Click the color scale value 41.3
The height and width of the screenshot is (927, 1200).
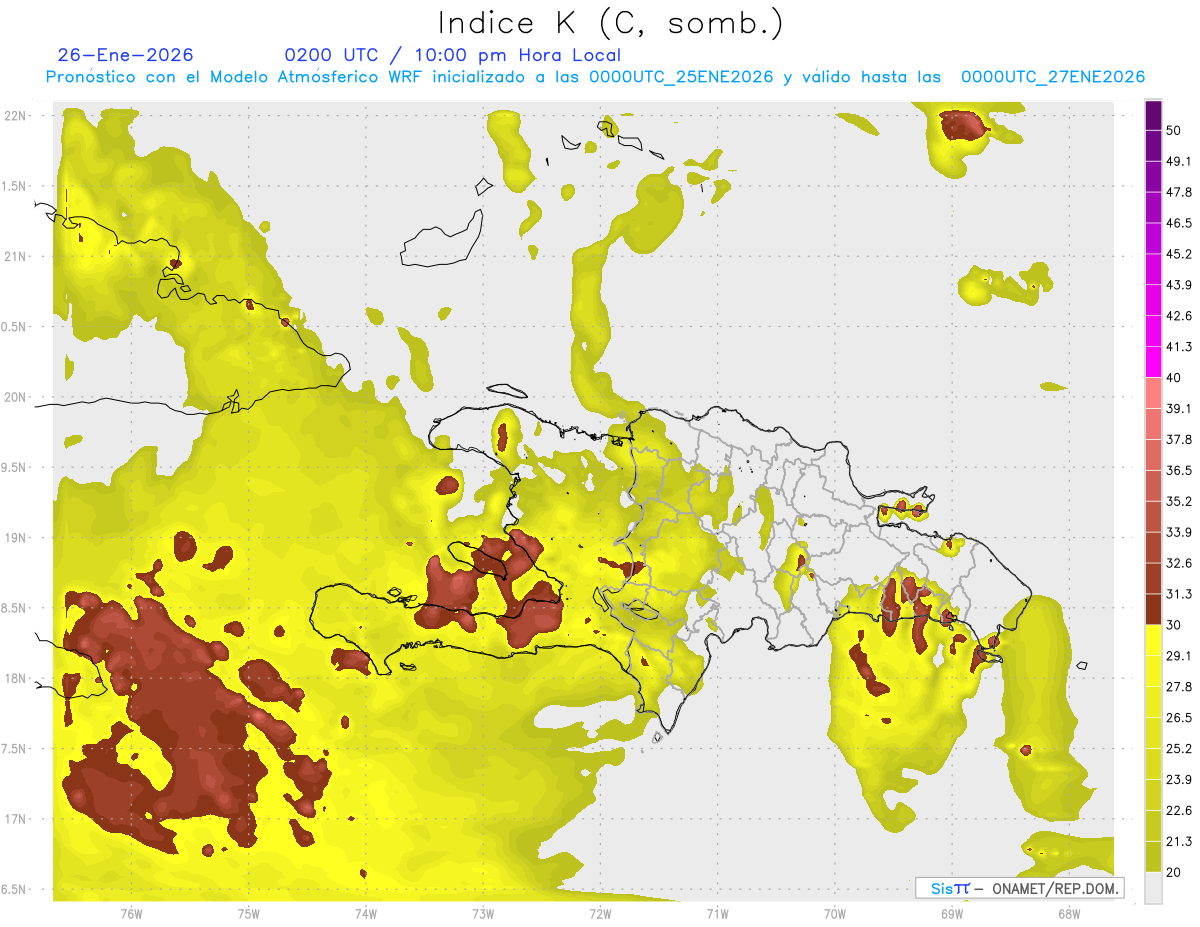tap(1180, 347)
